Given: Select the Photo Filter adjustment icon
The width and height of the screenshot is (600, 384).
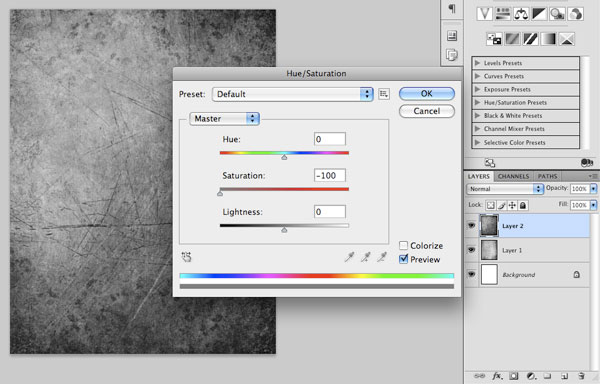Looking at the screenshot, I should [557, 14].
